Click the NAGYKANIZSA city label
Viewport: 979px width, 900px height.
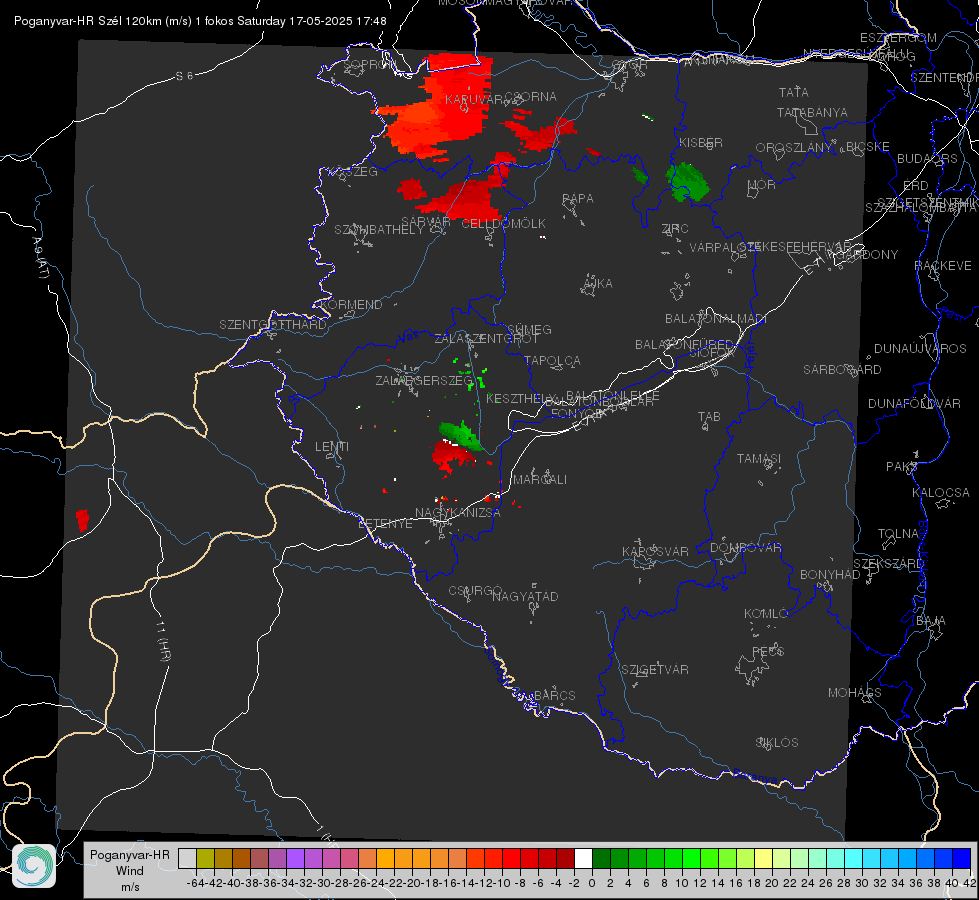pos(458,513)
